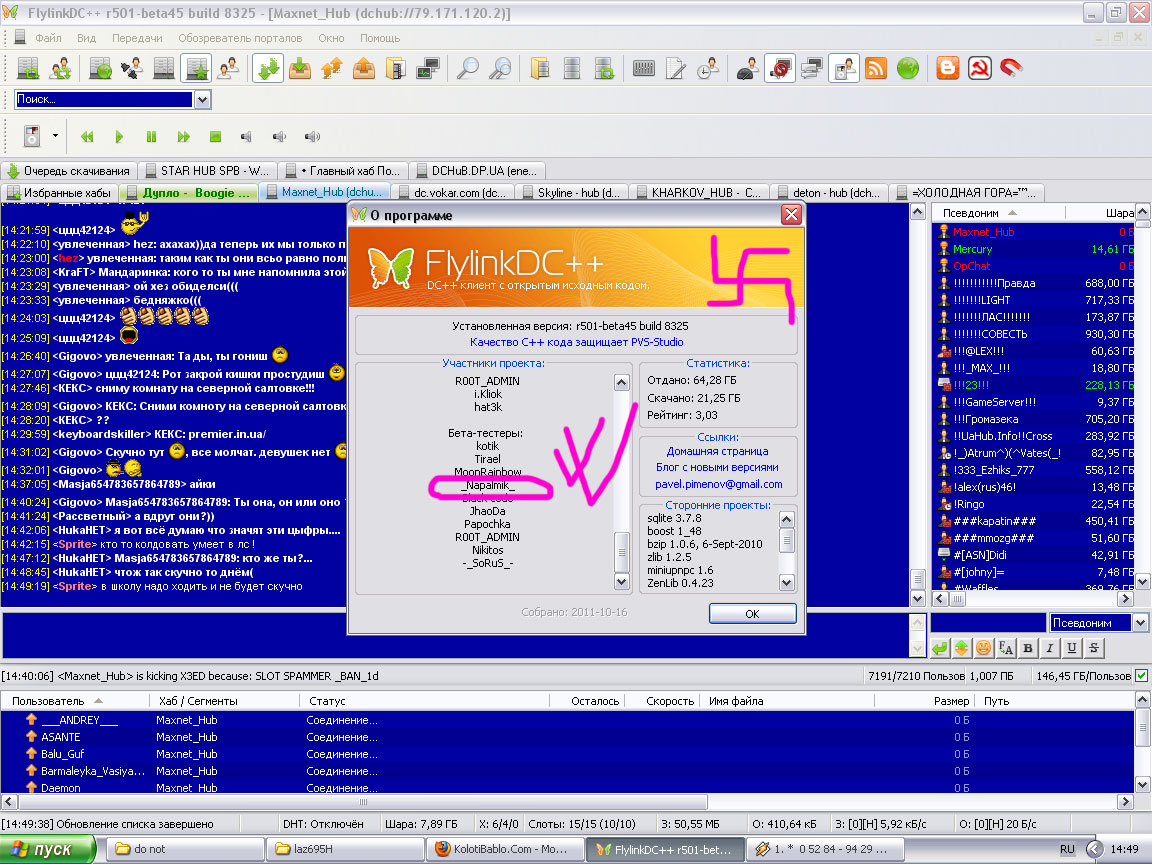
Task: Click transfers pane horizontal scrollbar thumb
Action: 362,802
